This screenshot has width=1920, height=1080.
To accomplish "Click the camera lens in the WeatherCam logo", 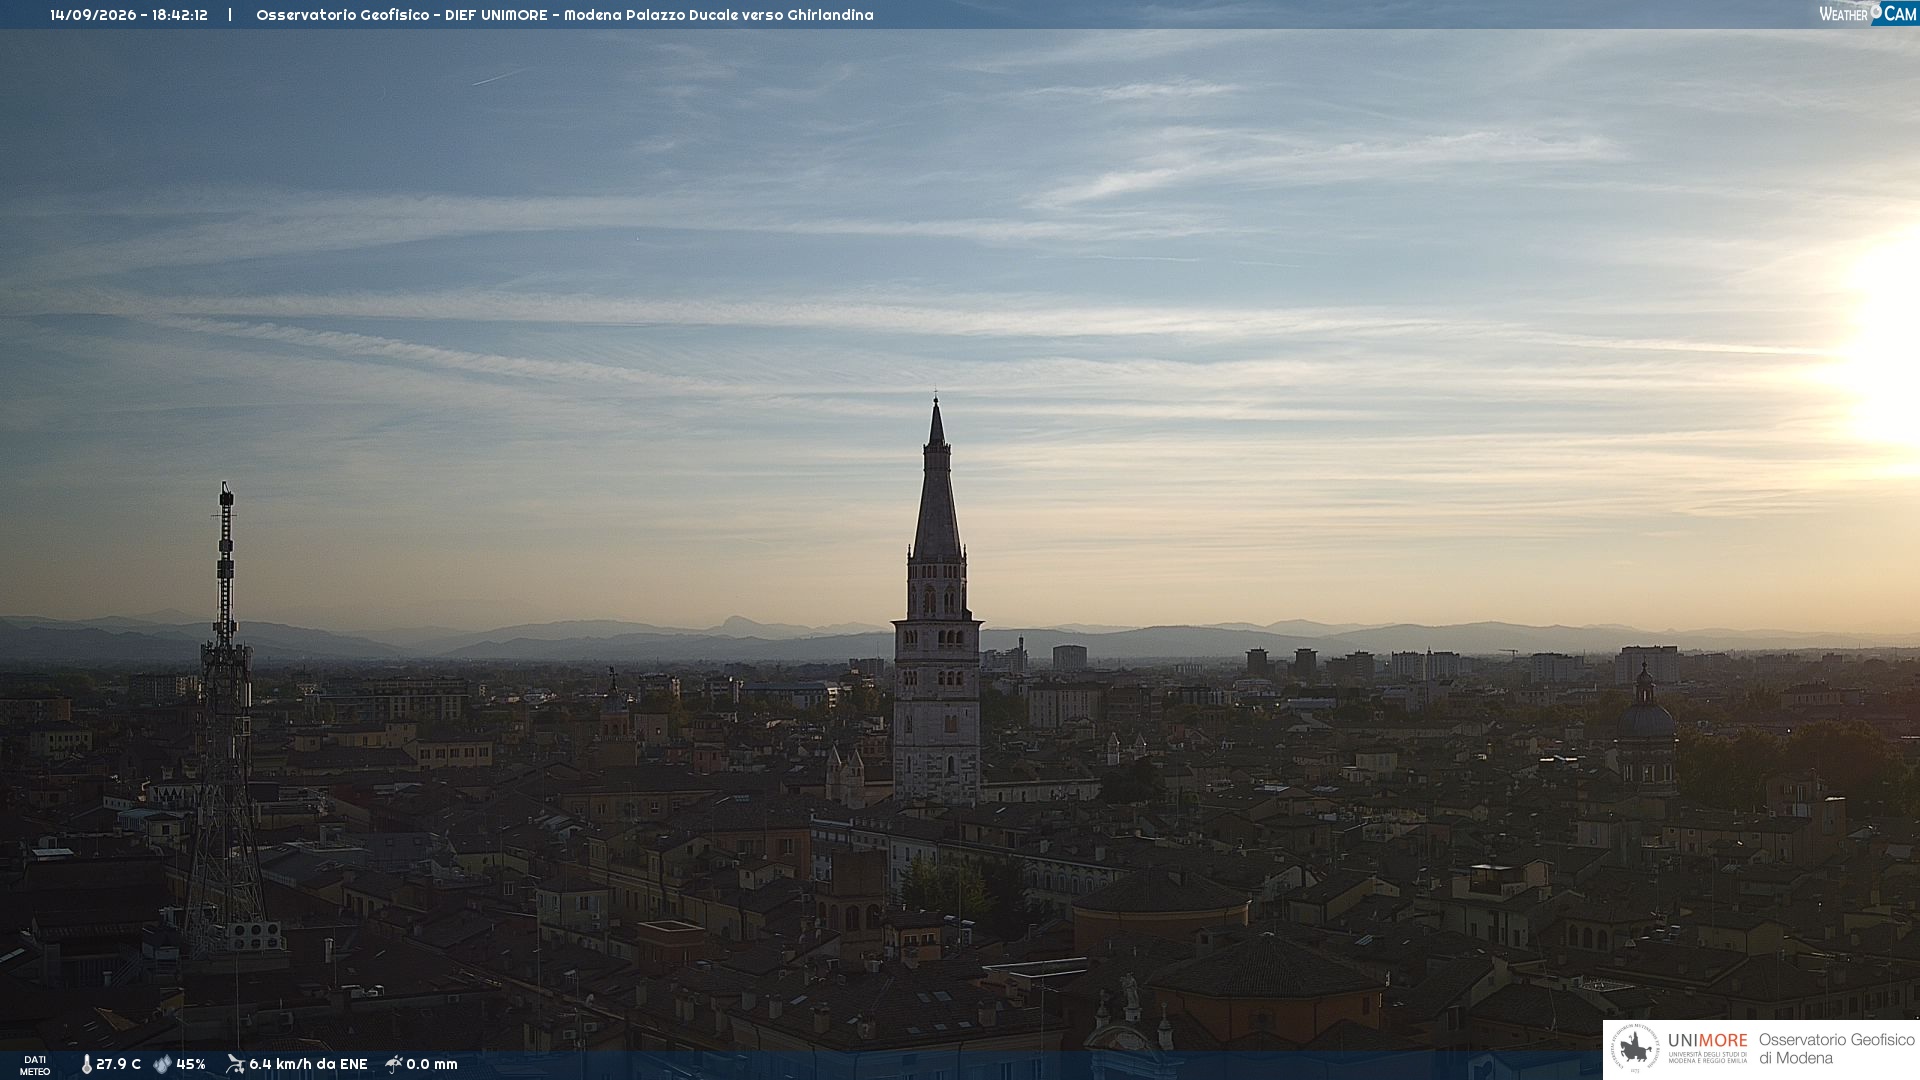I will point(1876,12).
